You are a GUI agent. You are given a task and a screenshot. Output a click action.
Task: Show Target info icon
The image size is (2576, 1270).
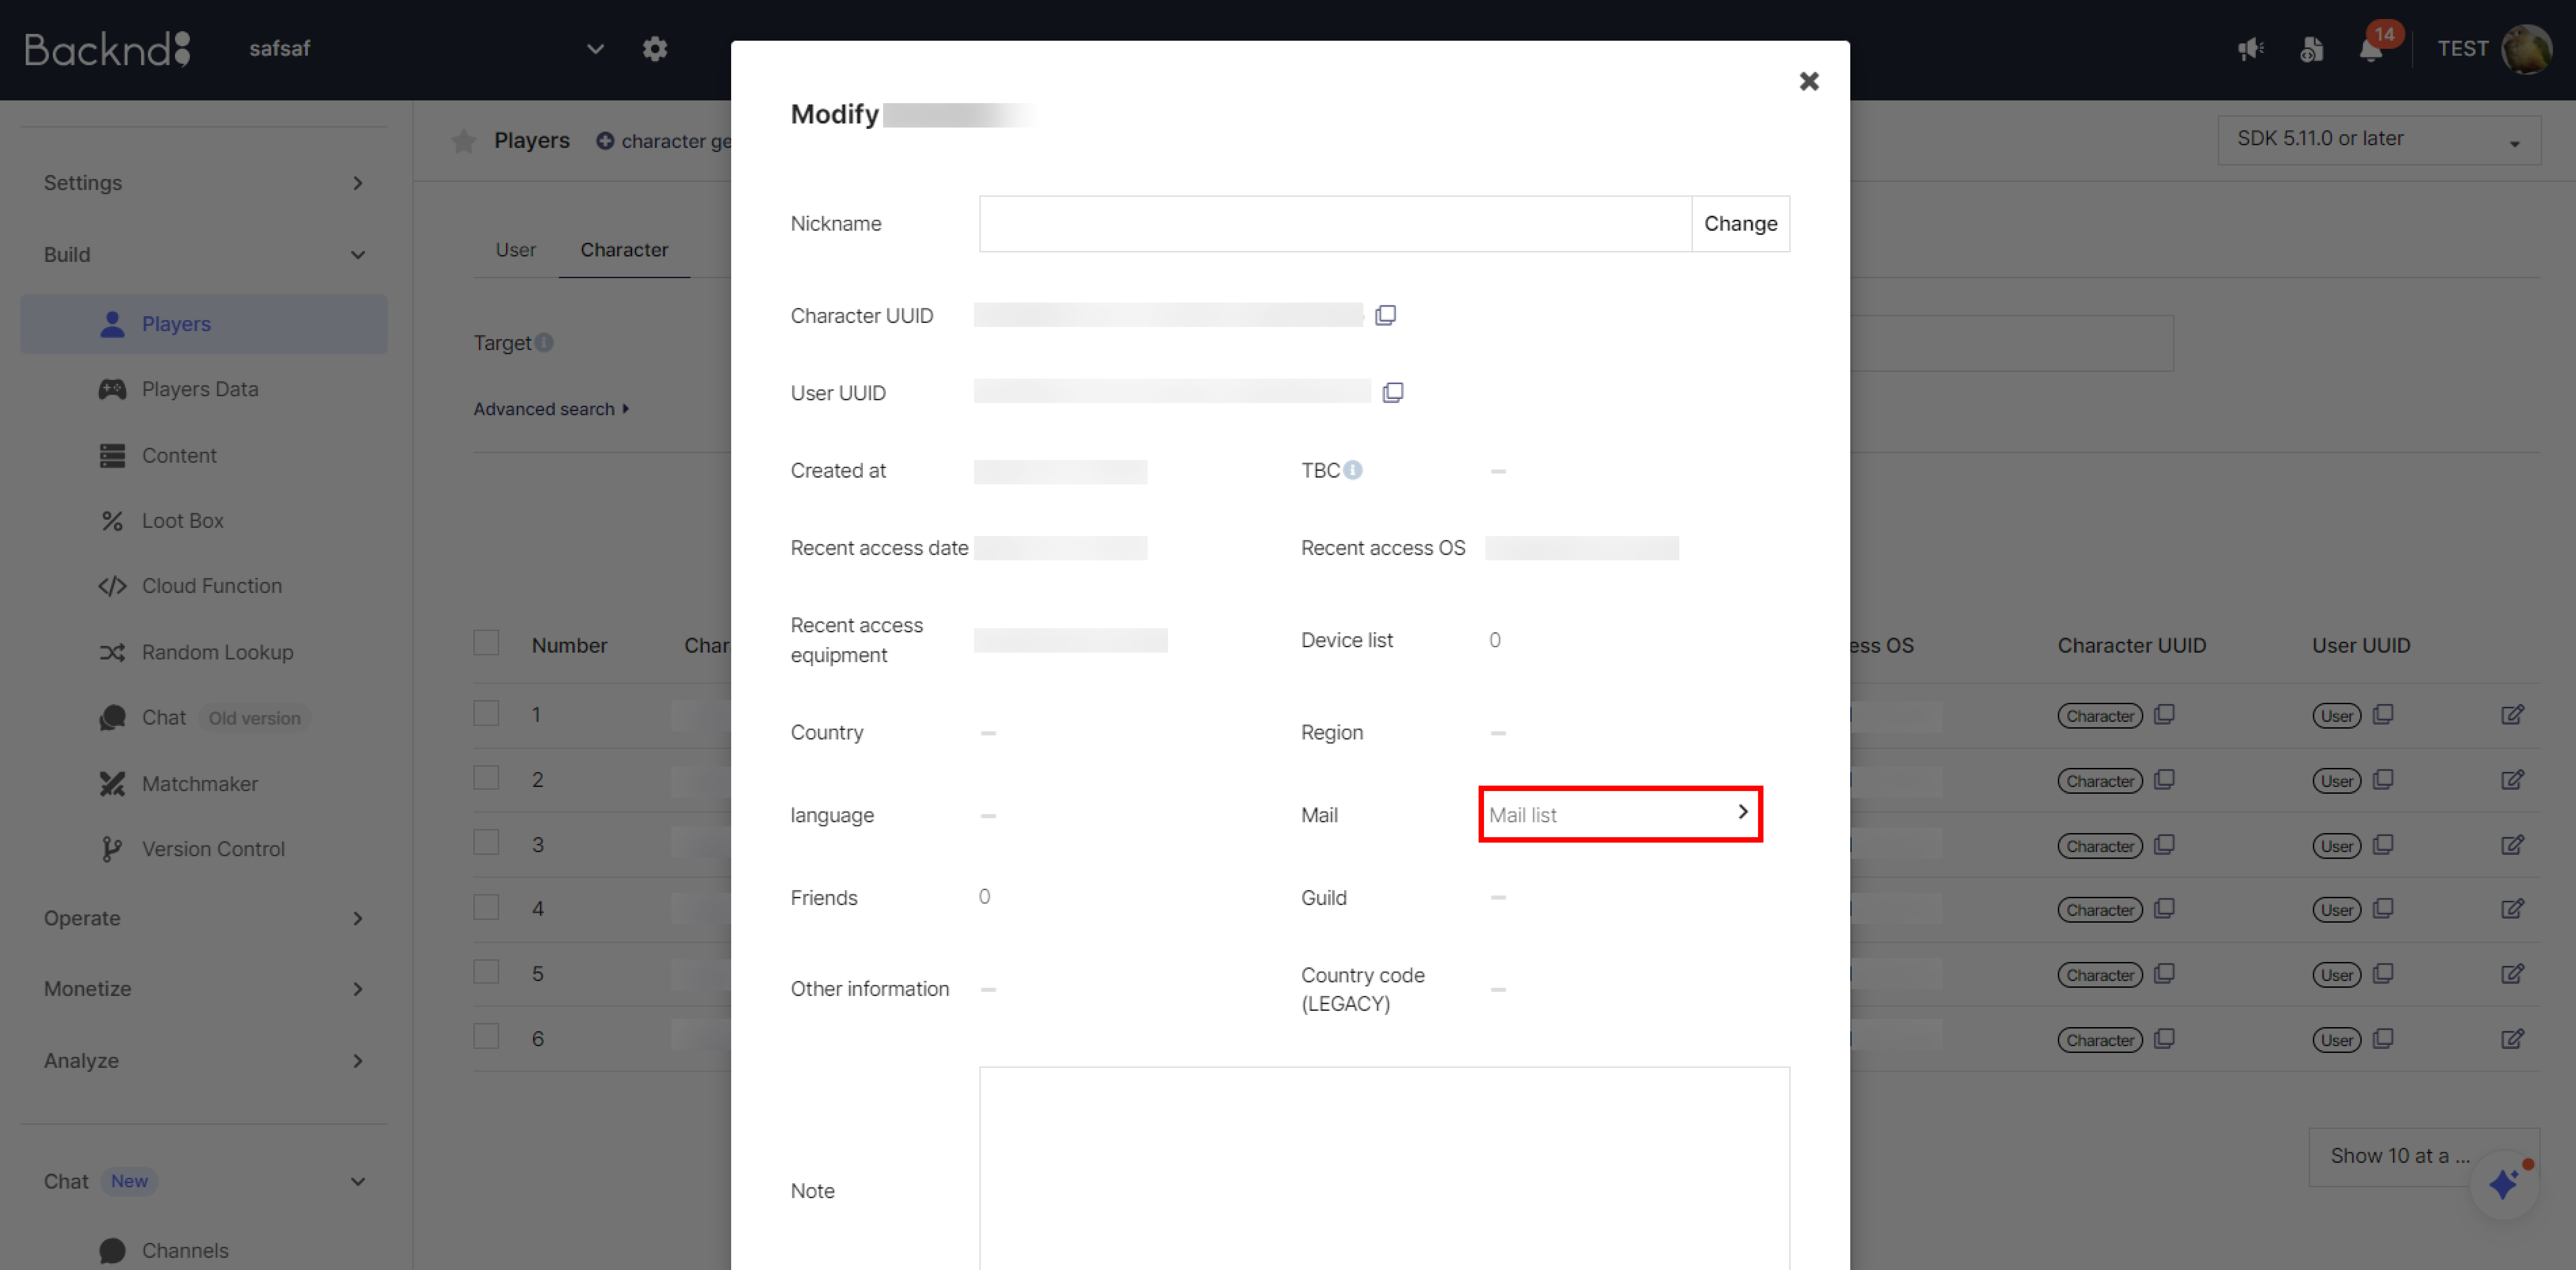click(544, 343)
